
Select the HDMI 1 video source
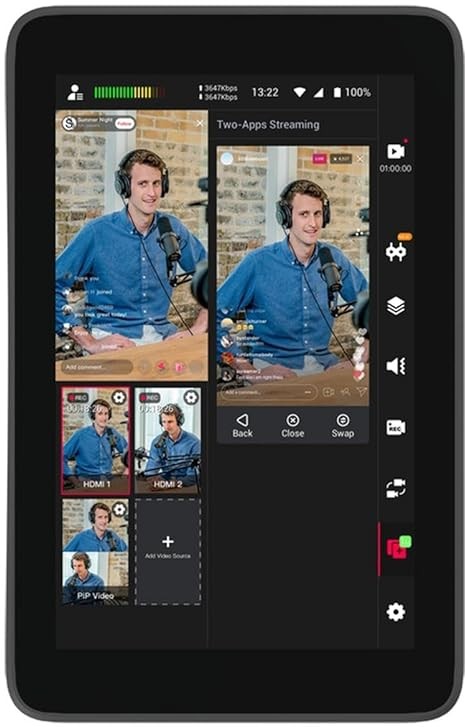pyautogui.click(x=96, y=441)
